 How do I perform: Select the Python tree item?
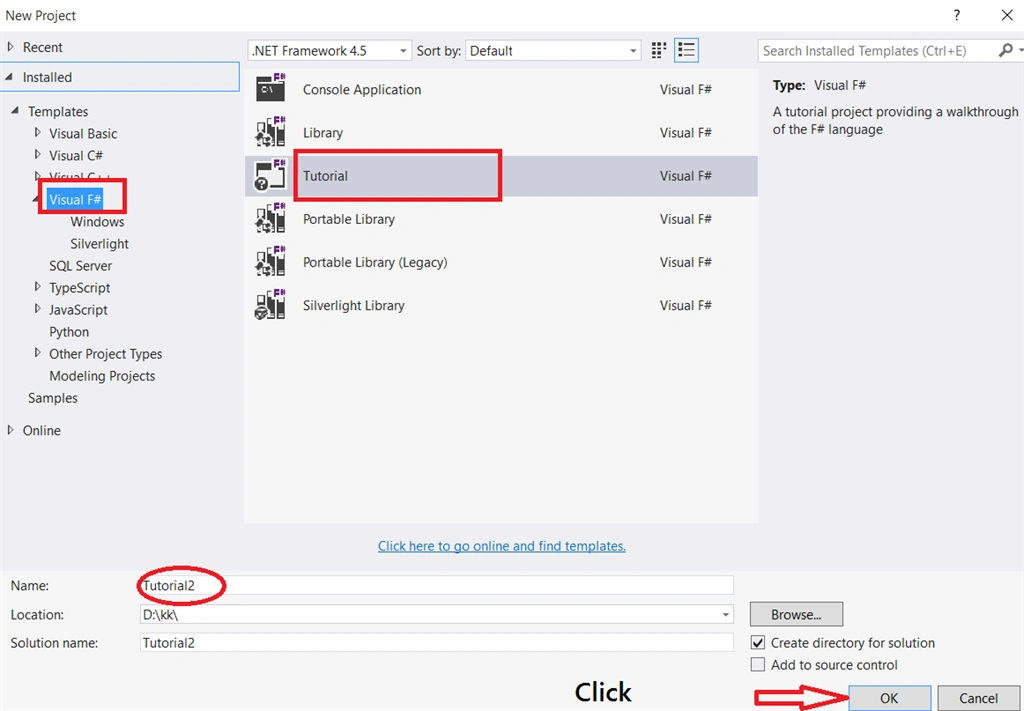pyautogui.click(x=69, y=332)
